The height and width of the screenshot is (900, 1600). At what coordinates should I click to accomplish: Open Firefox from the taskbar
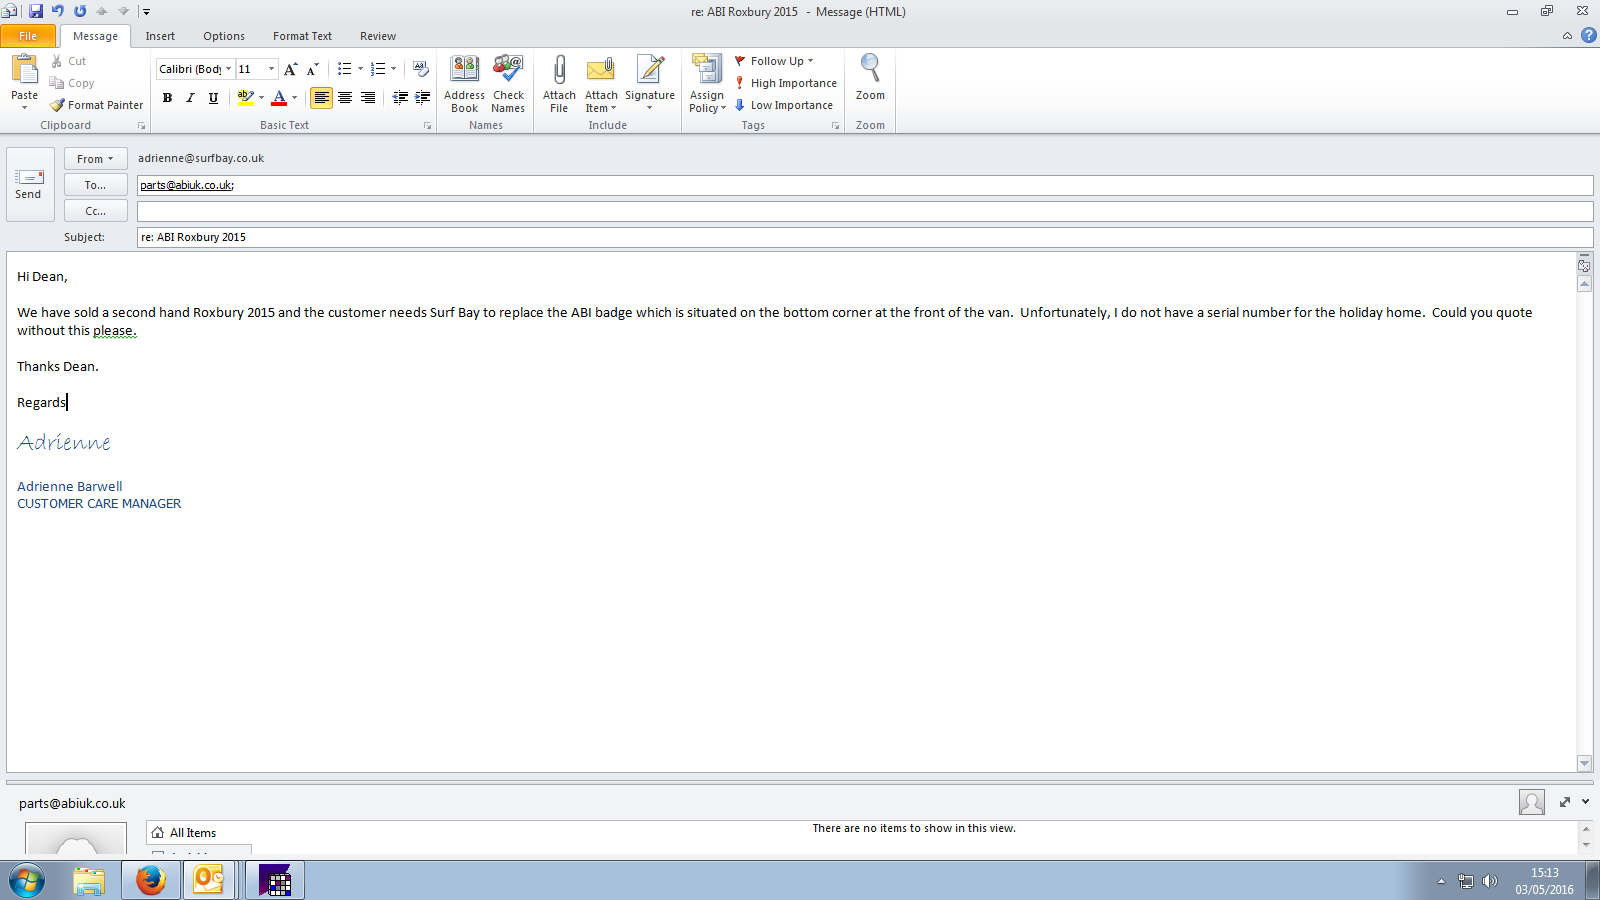[x=151, y=881]
